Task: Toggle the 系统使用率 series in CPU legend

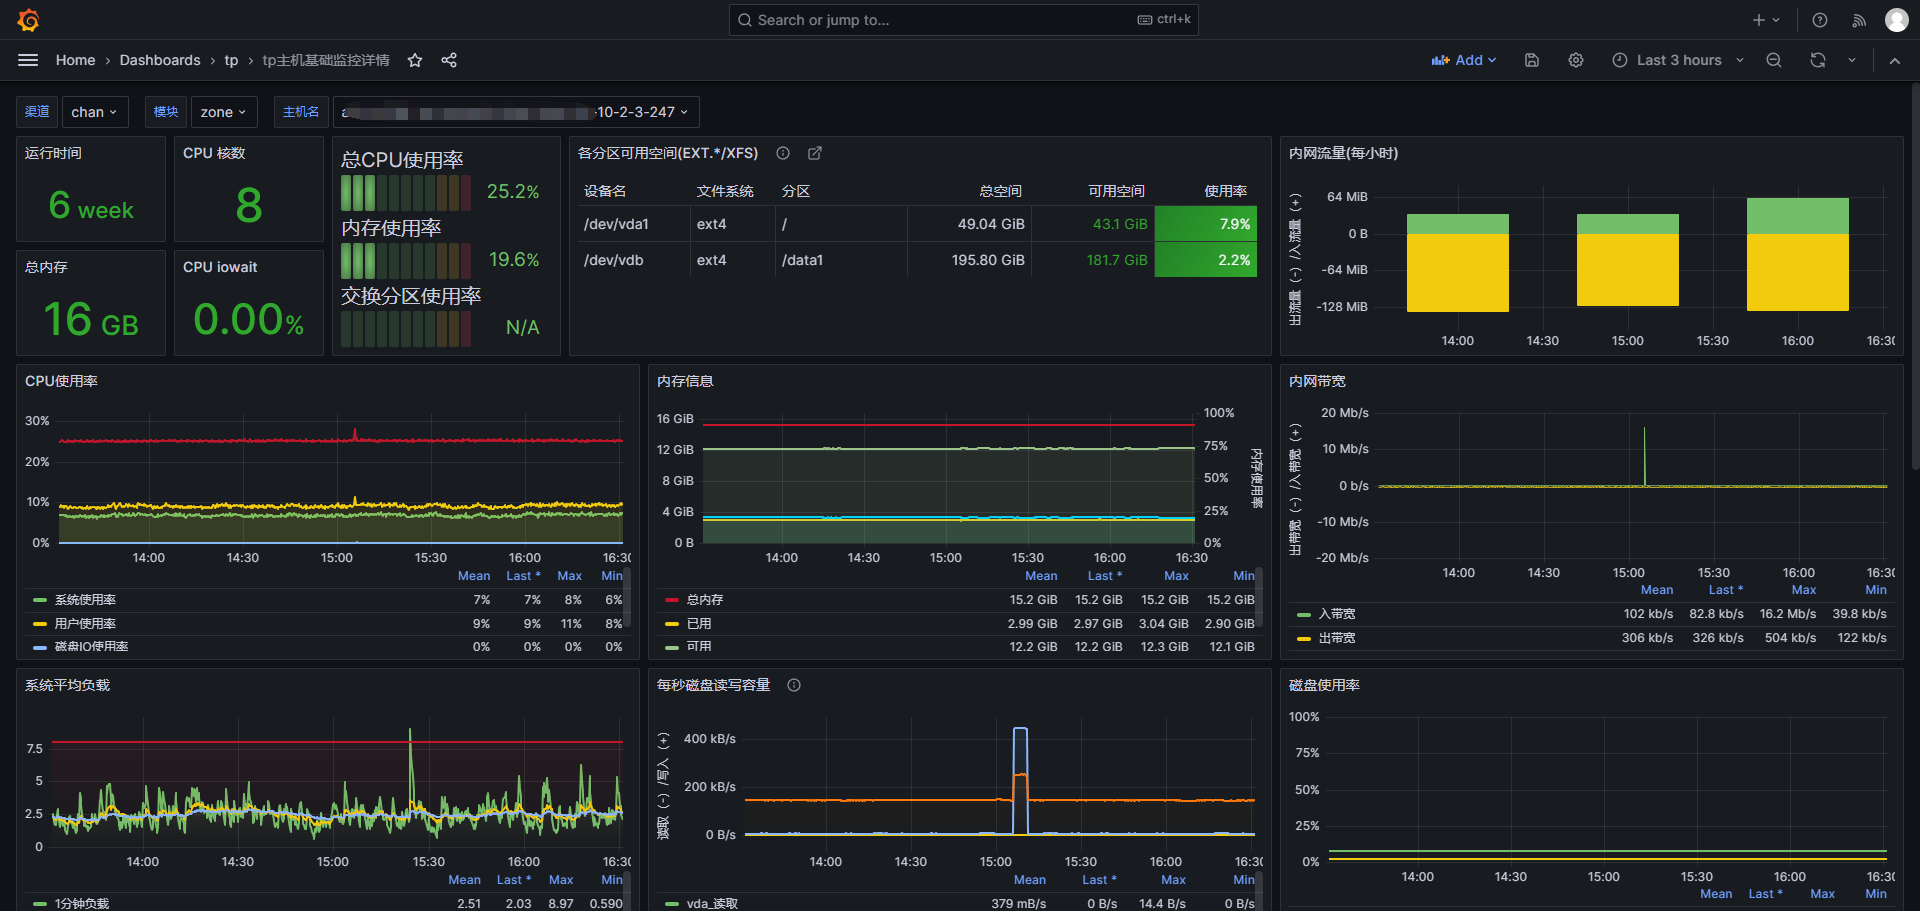Action: pyautogui.click(x=85, y=600)
